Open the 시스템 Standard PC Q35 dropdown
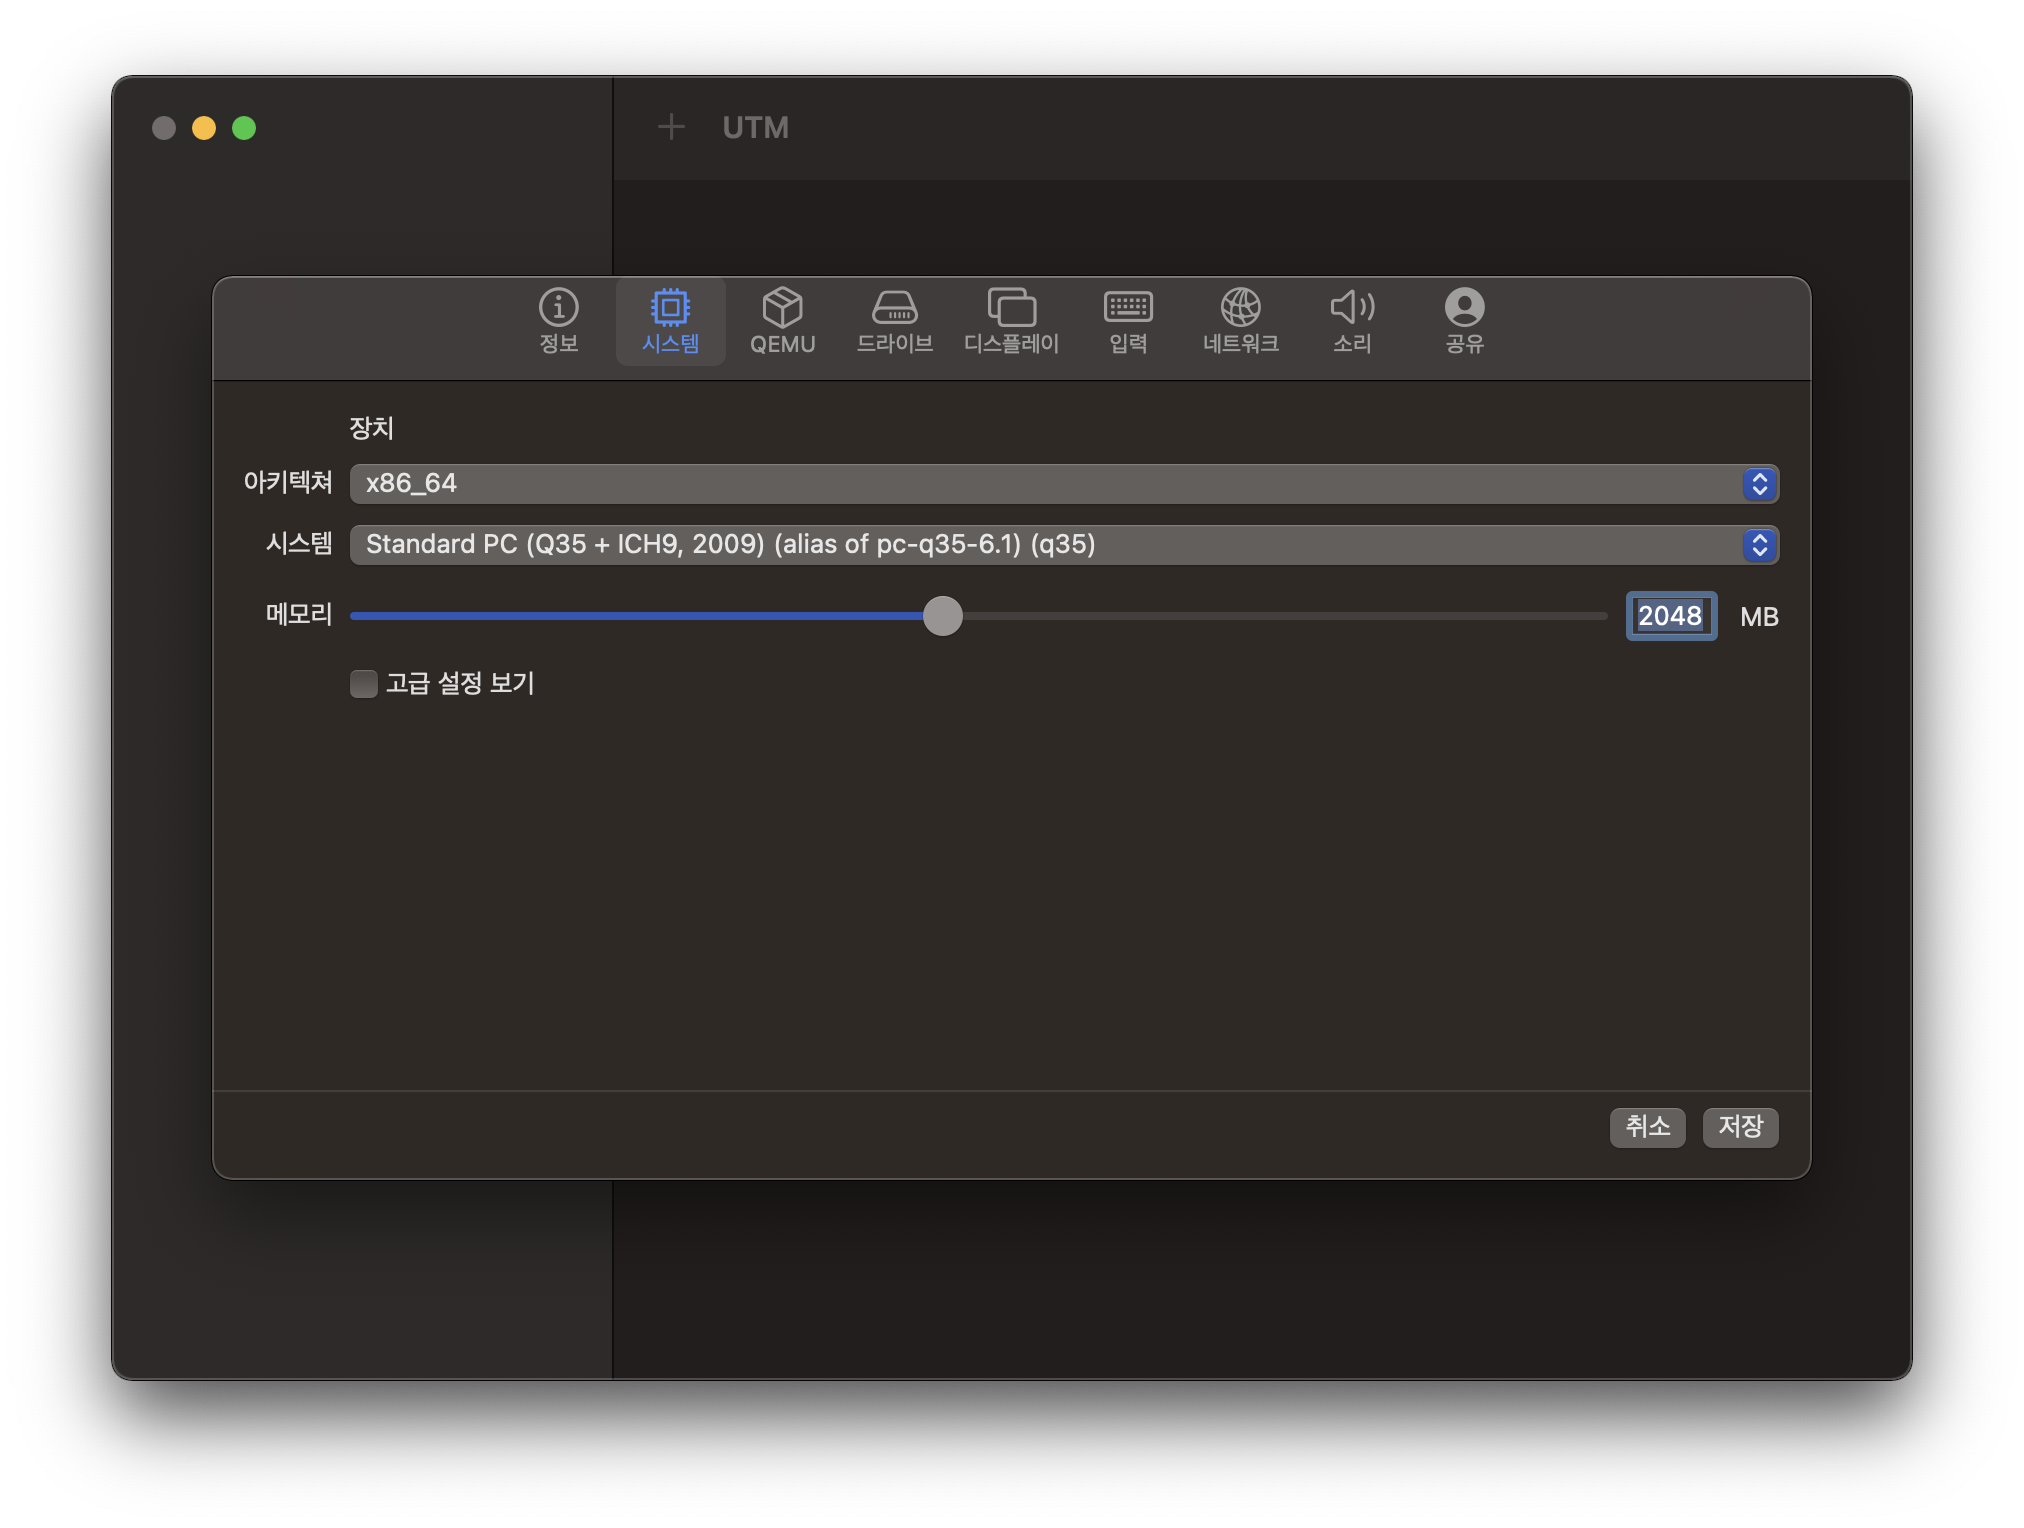2024x1528 pixels. 1040,545
